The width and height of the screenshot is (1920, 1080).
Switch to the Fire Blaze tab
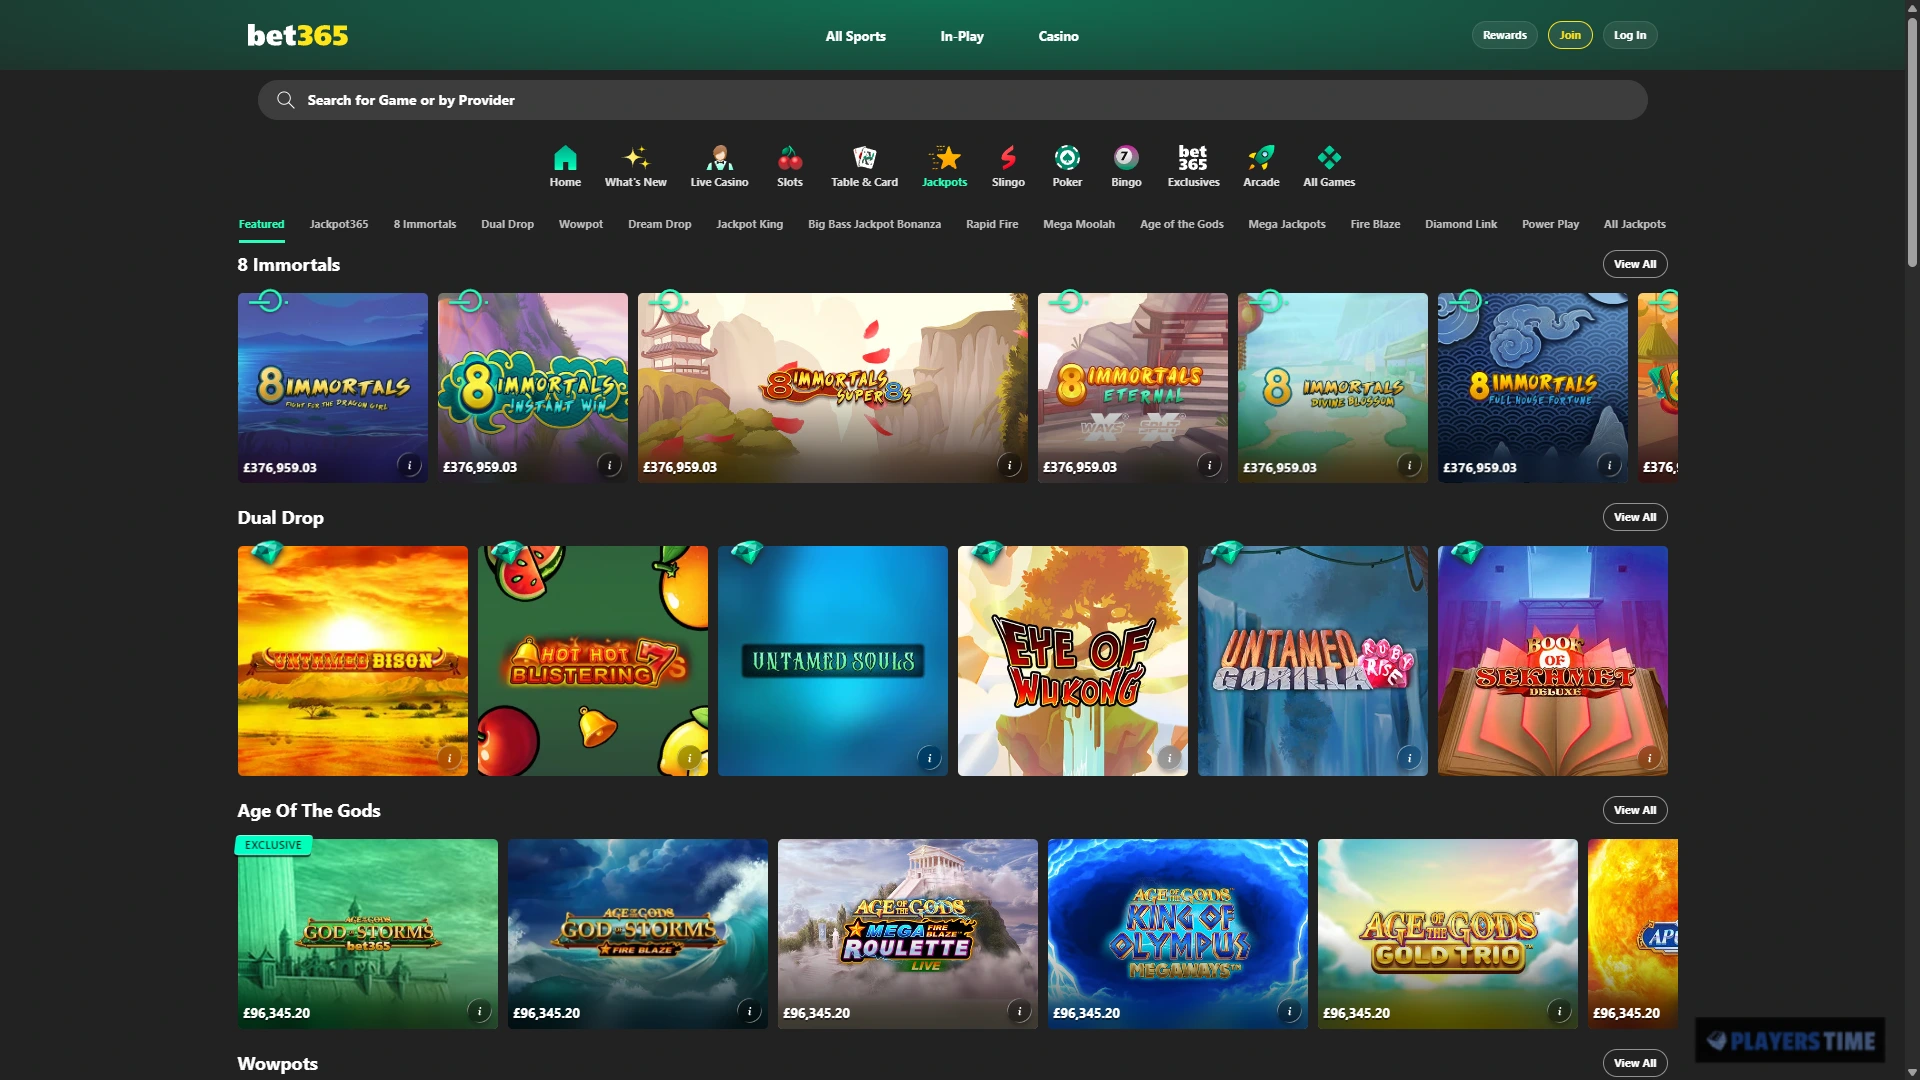1375,224
